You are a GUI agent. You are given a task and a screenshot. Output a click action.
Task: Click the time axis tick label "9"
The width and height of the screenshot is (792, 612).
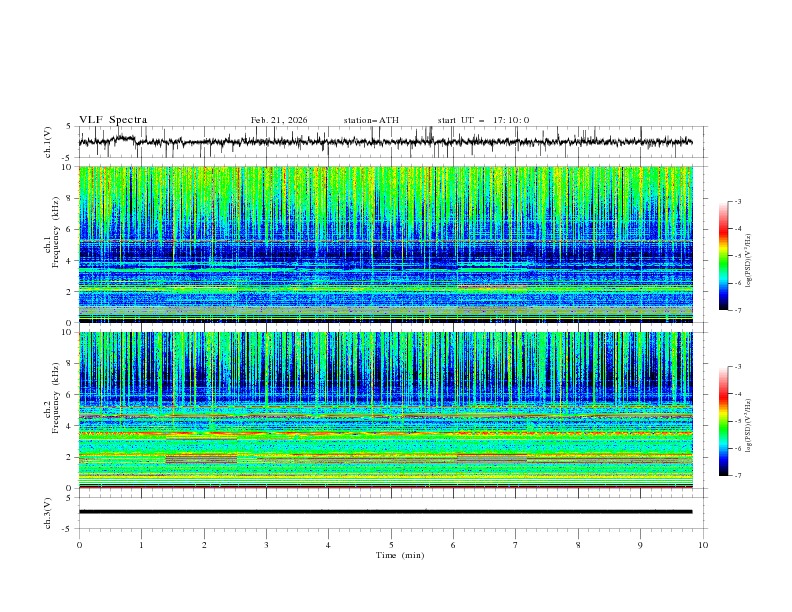click(640, 545)
